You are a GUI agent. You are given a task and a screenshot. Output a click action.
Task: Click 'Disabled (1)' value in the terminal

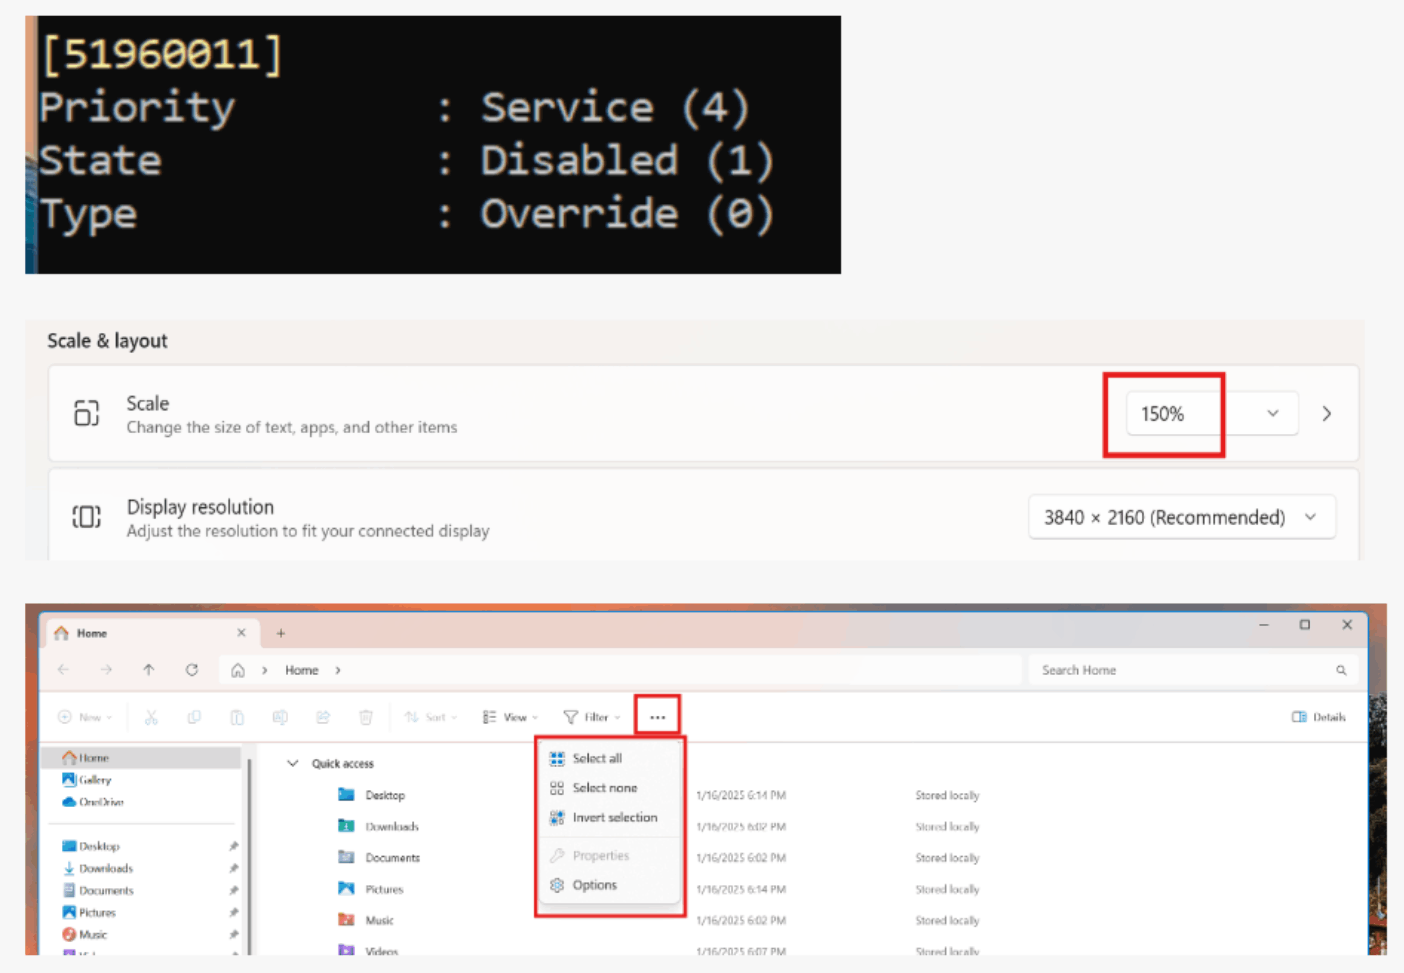pos(627,161)
